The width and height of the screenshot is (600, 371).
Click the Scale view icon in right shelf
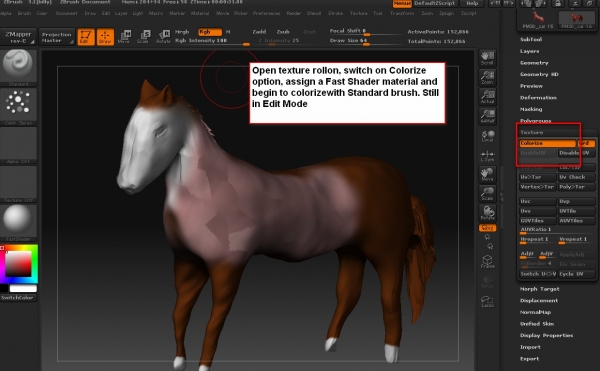coord(488,194)
